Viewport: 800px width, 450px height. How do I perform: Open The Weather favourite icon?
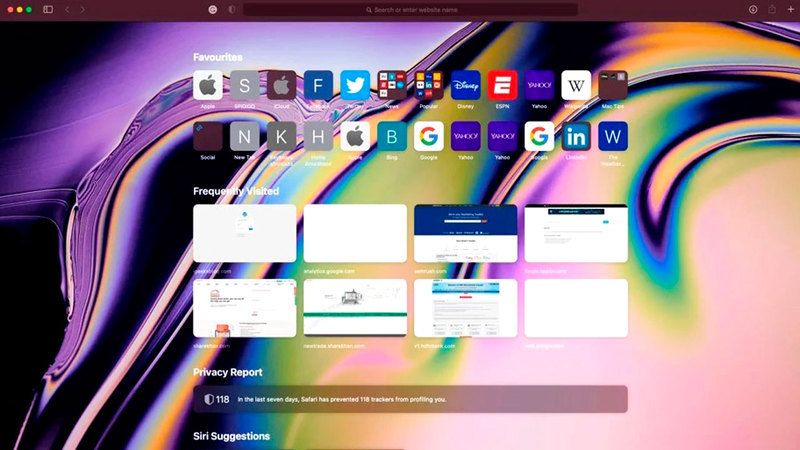(x=613, y=136)
